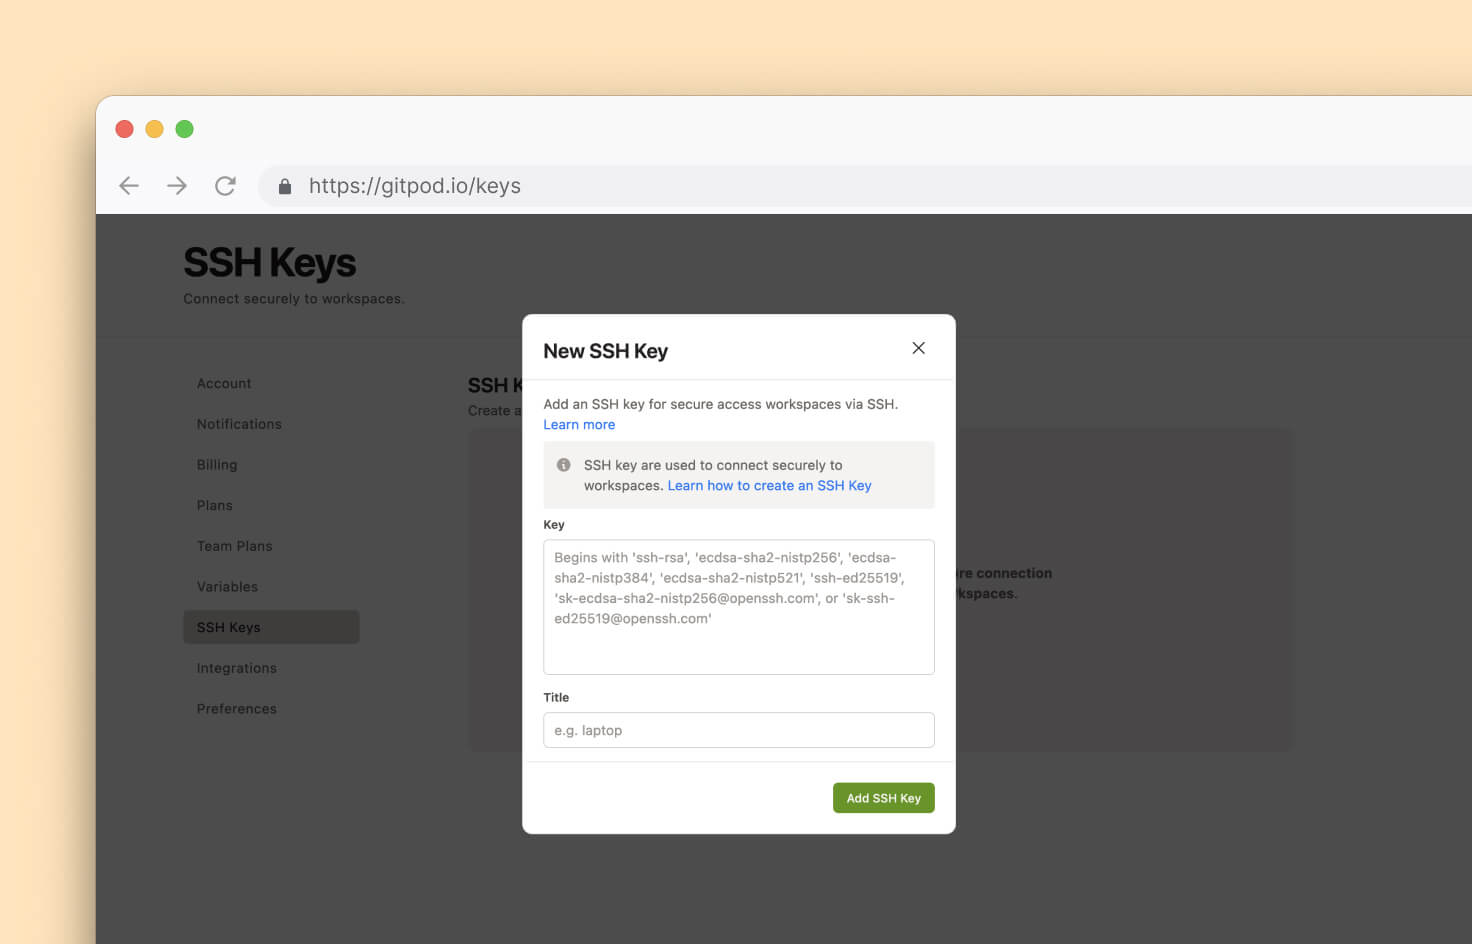1472x944 pixels.
Task: Select Billing from the settings menu
Action: coord(217,465)
